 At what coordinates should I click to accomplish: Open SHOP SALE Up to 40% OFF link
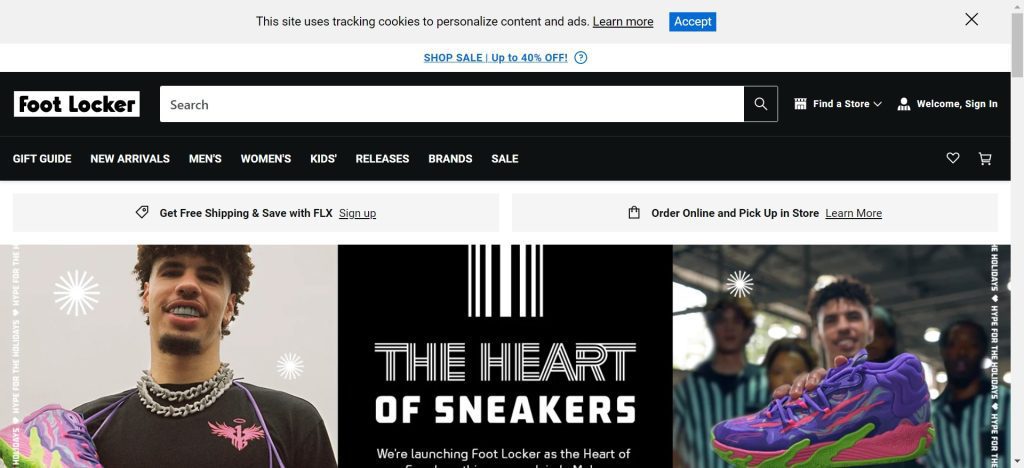click(x=495, y=57)
